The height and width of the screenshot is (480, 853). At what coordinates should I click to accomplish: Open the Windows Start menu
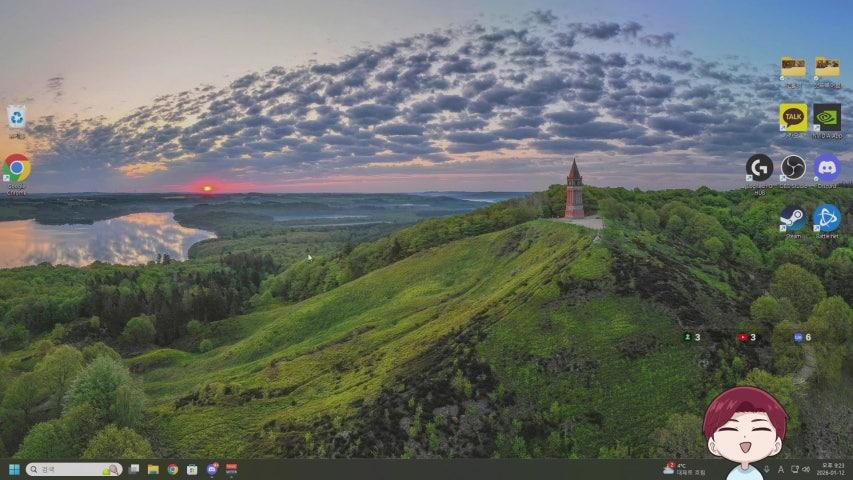click(x=14, y=469)
